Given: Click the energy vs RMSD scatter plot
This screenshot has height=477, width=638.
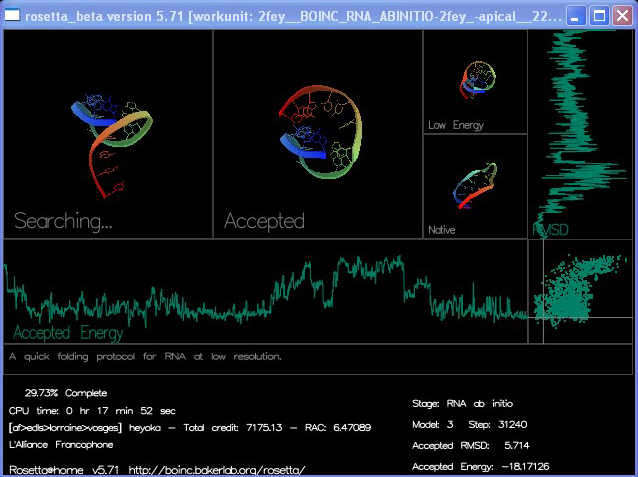Looking at the screenshot, I should 579,291.
